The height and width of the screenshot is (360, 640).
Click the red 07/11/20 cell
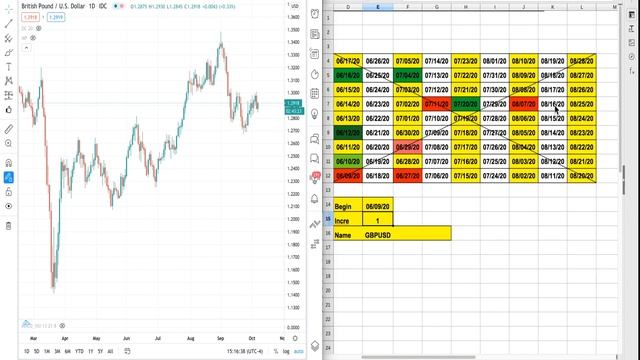pos(436,104)
